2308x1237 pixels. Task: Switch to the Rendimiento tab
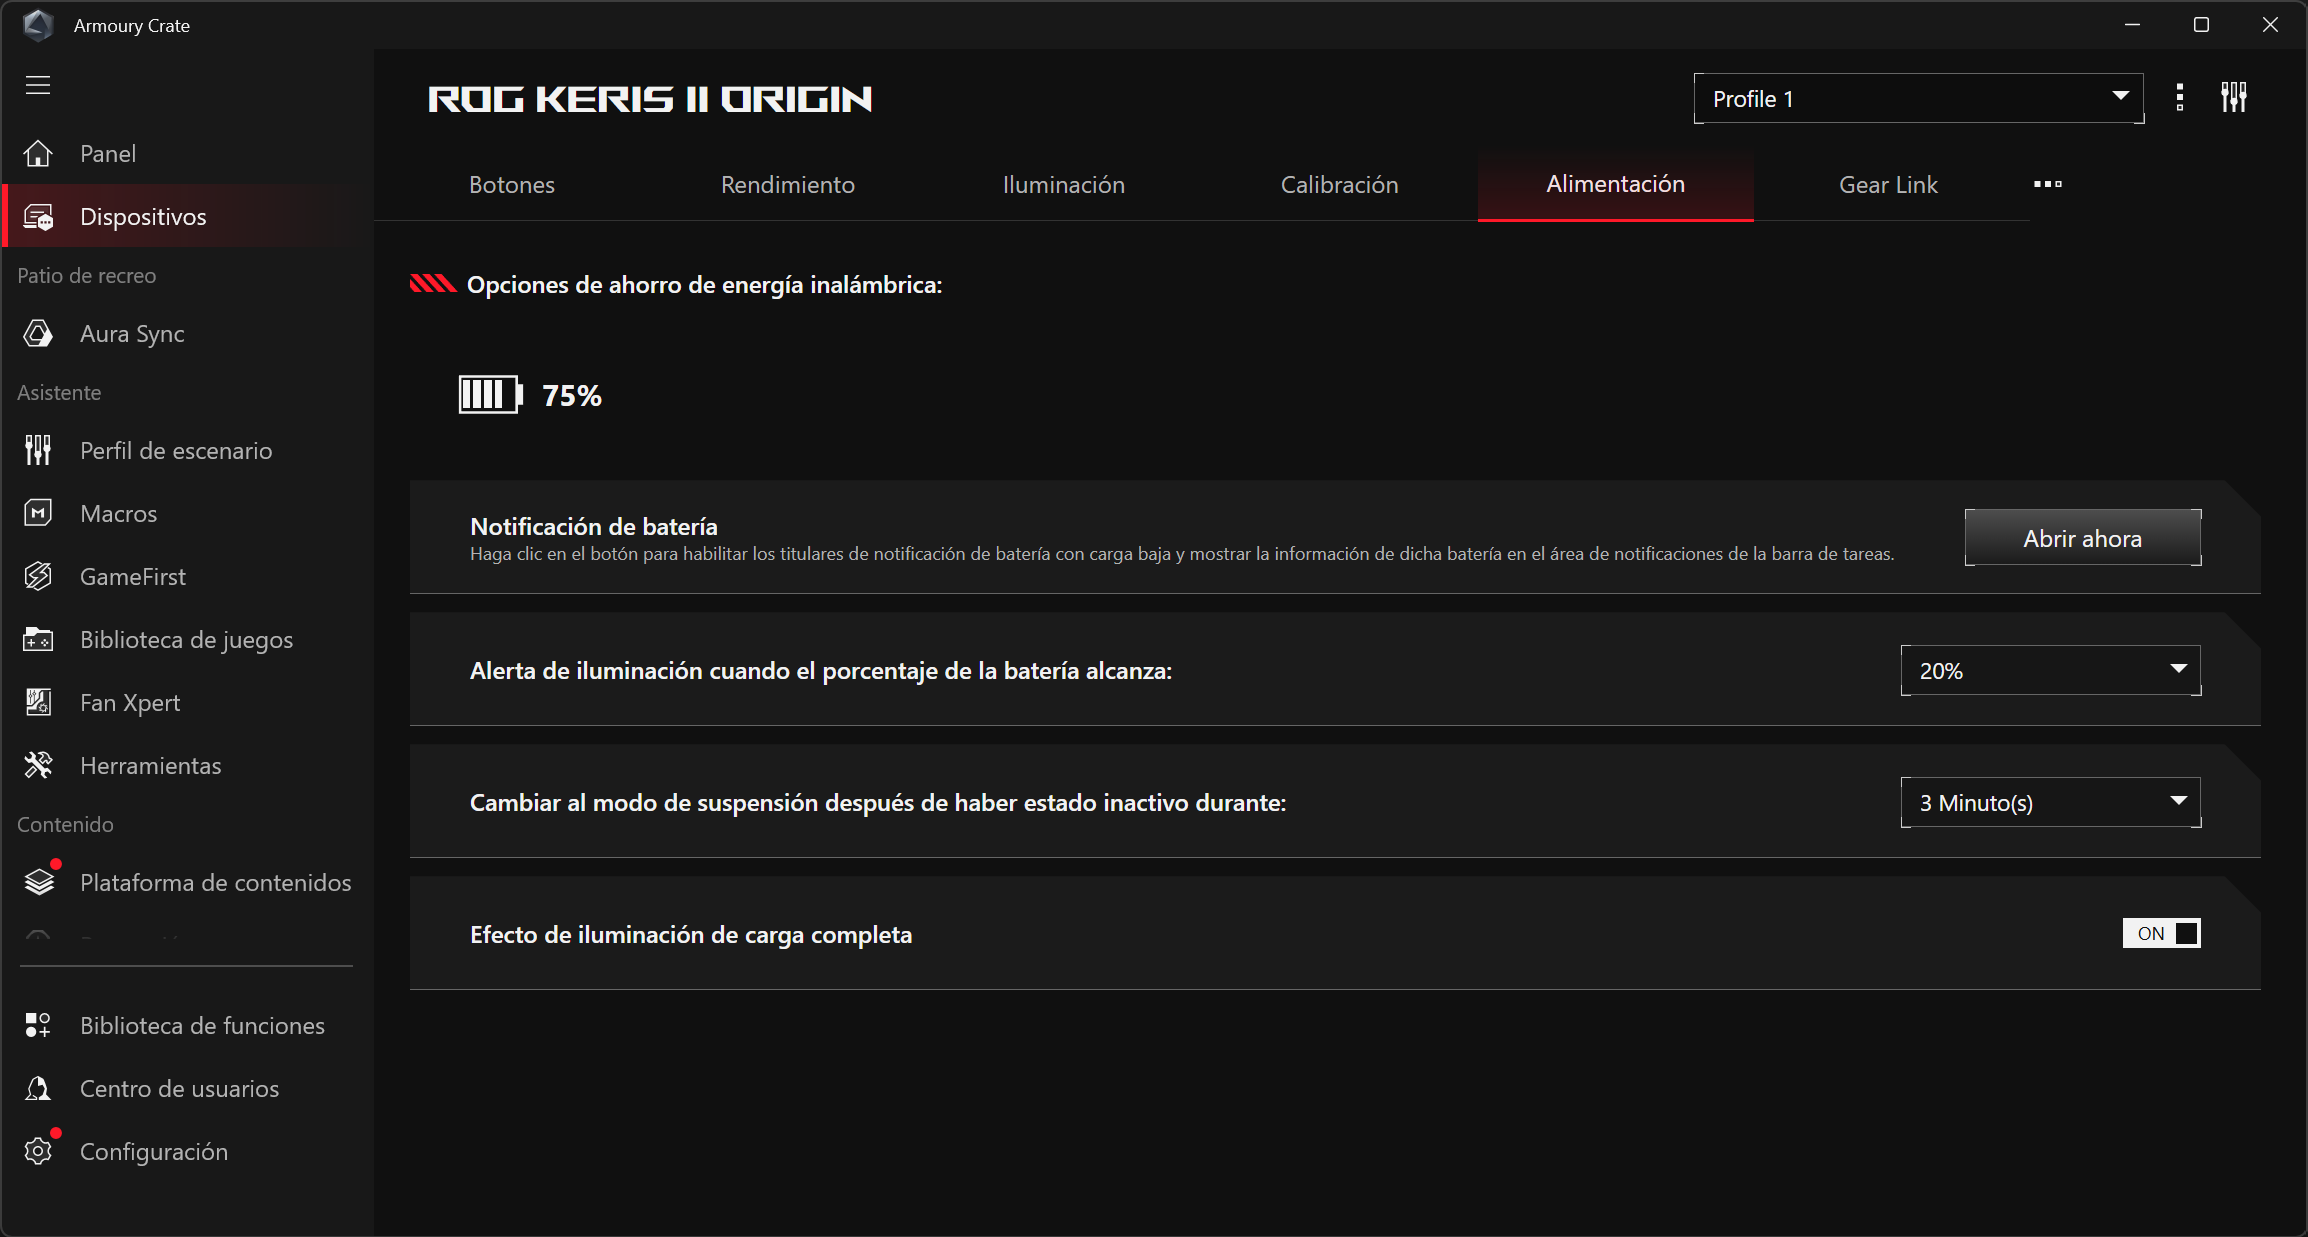tap(788, 185)
